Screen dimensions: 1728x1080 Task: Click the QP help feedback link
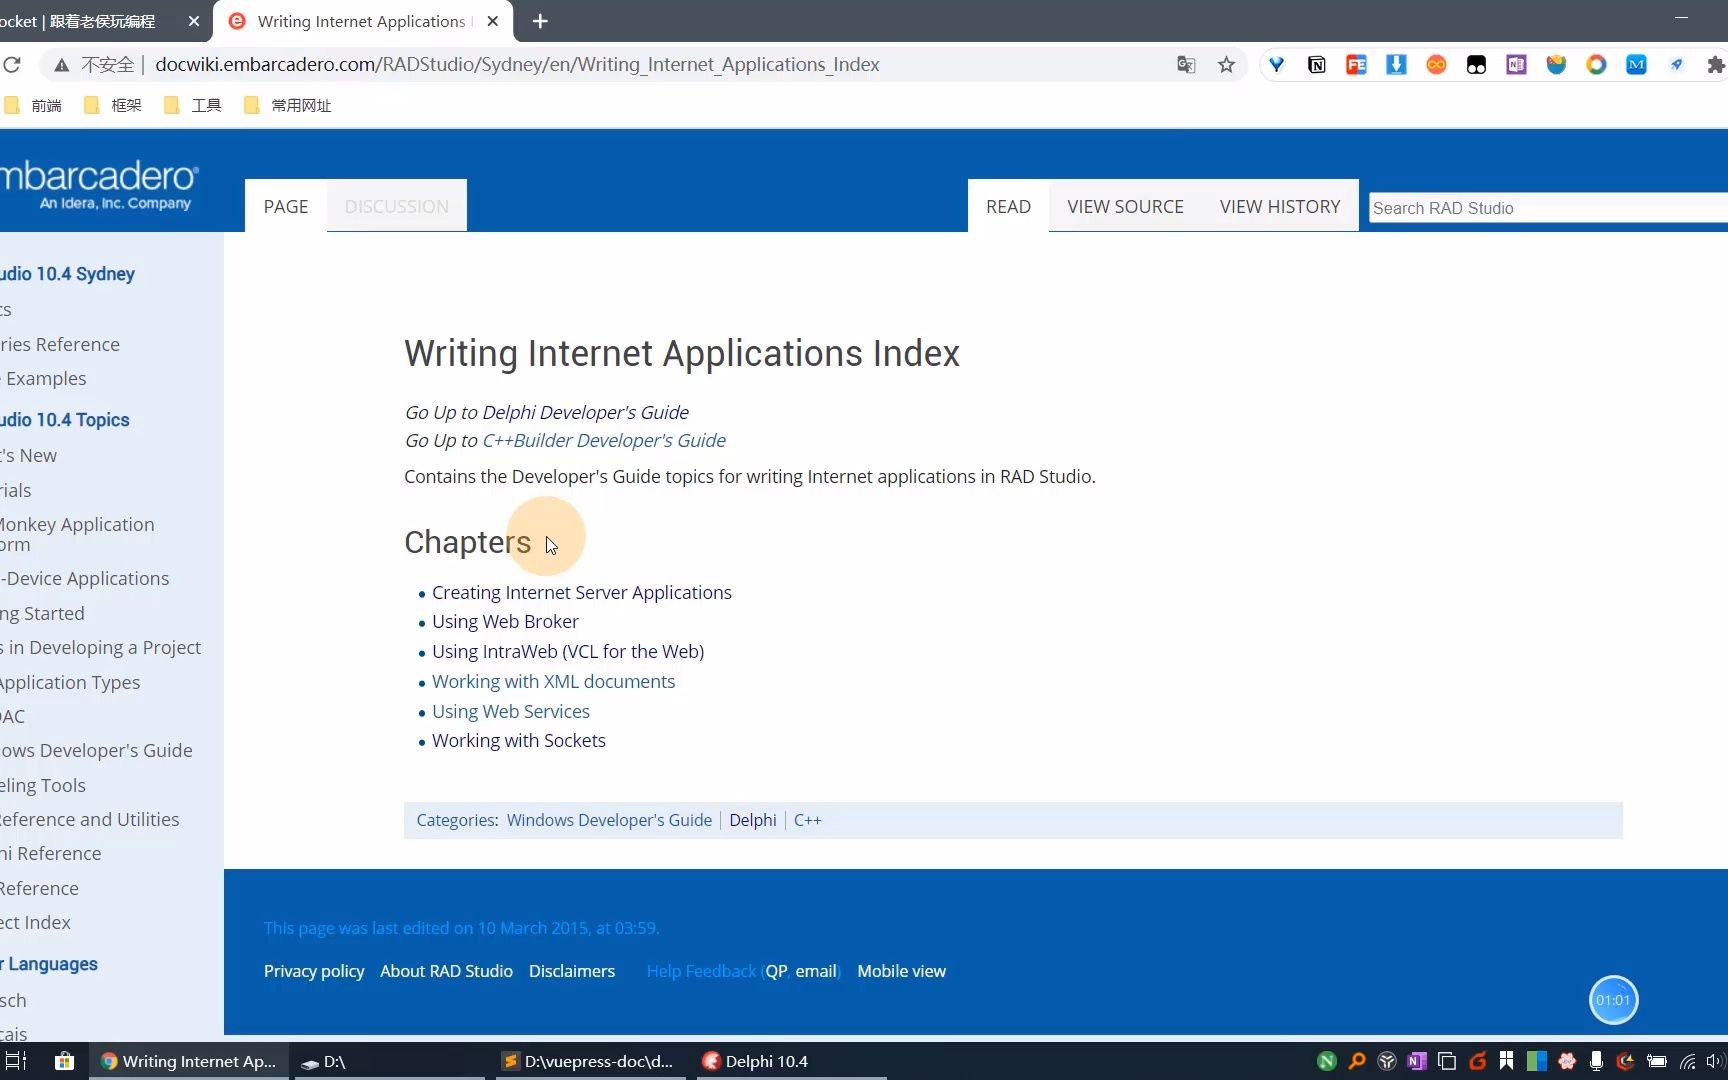pyautogui.click(x=776, y=971)
